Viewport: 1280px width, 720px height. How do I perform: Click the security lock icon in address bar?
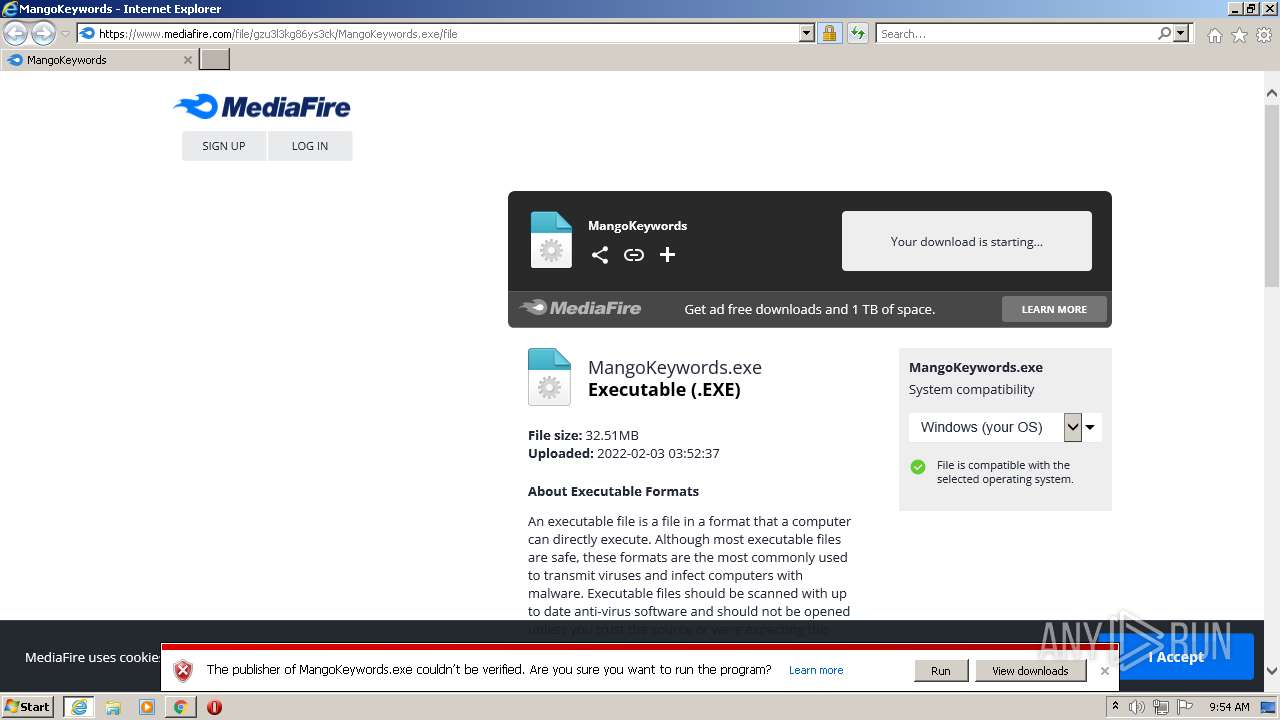[x=829, y=33]
